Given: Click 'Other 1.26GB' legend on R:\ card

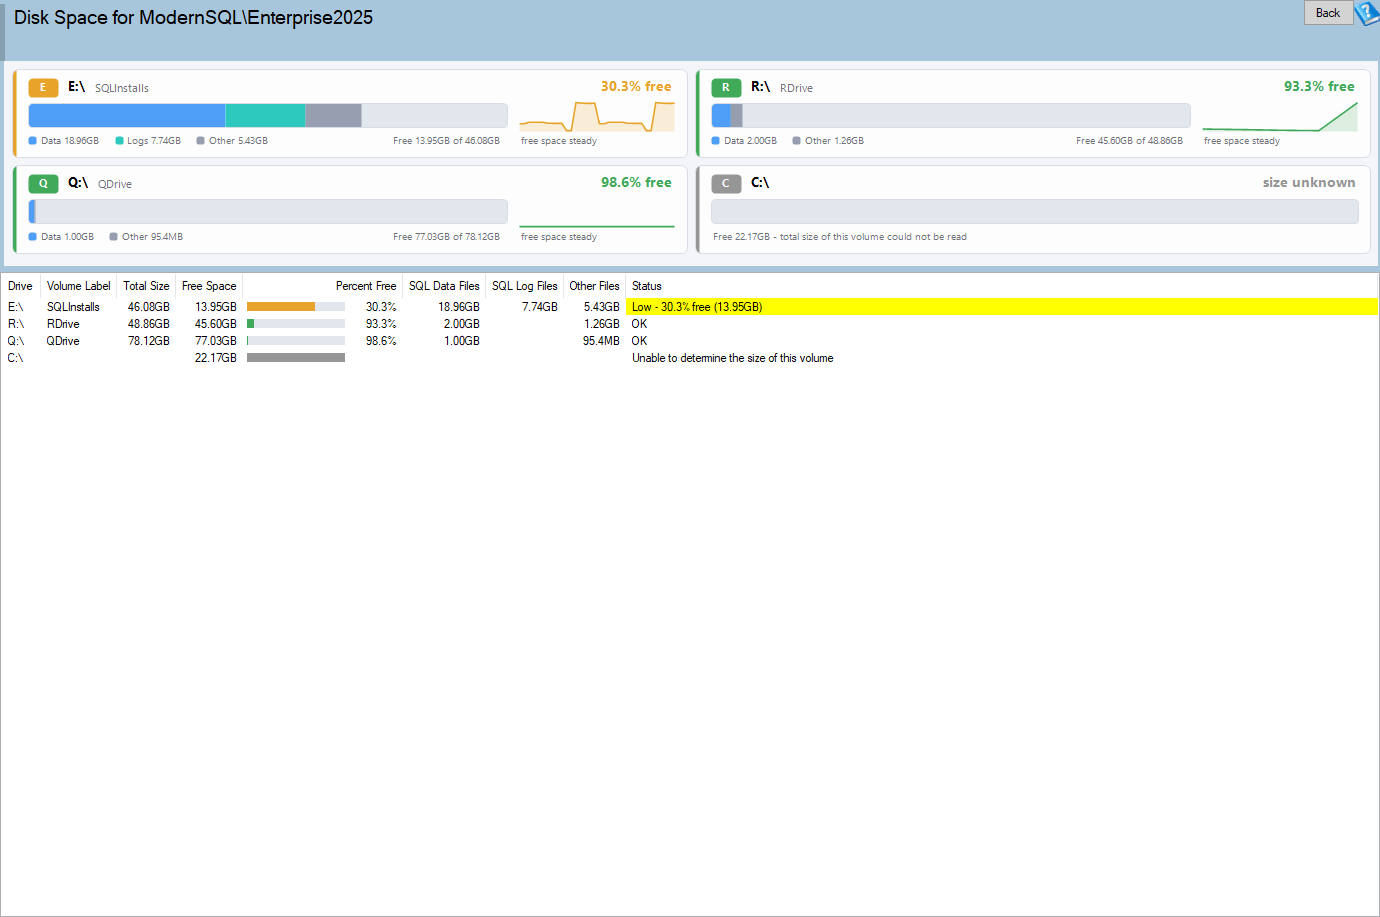Looking at the screenshot, I should click(x=828, y=141).
